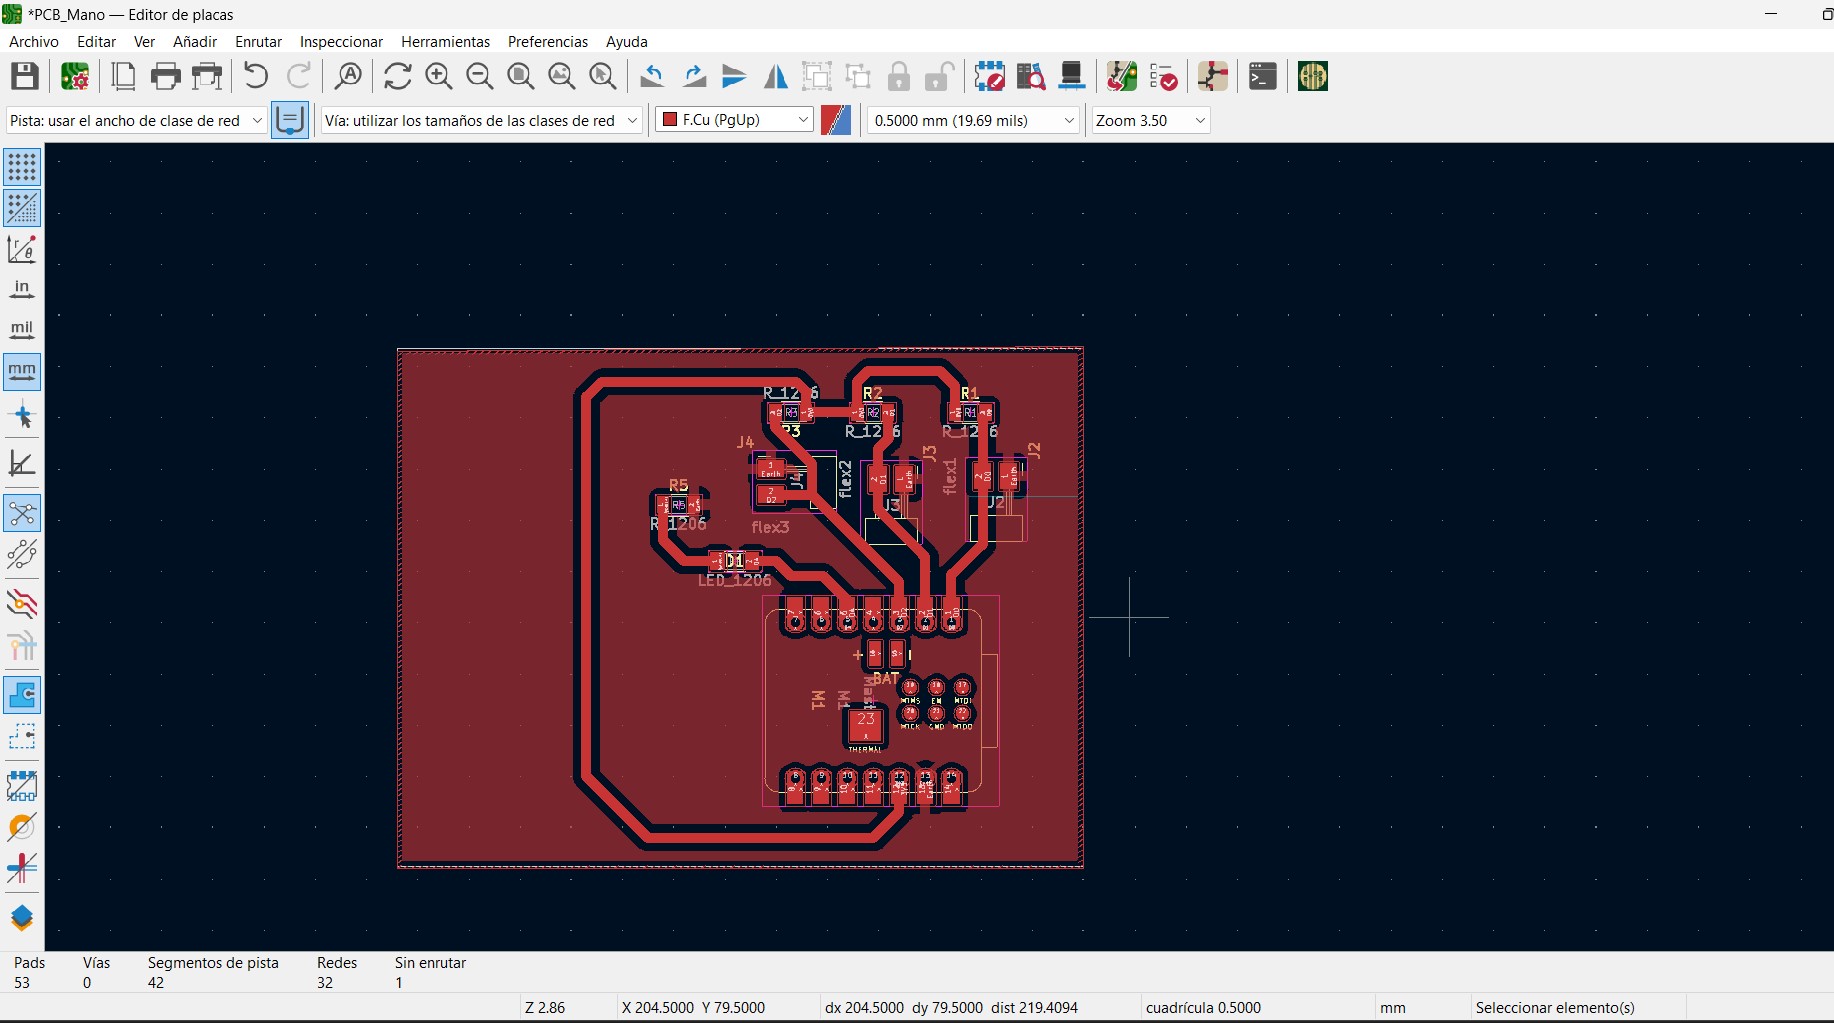The height and width of the screenshot is (1023, 1834).
Task: Open the footprint editor icon
Action: 989,76
